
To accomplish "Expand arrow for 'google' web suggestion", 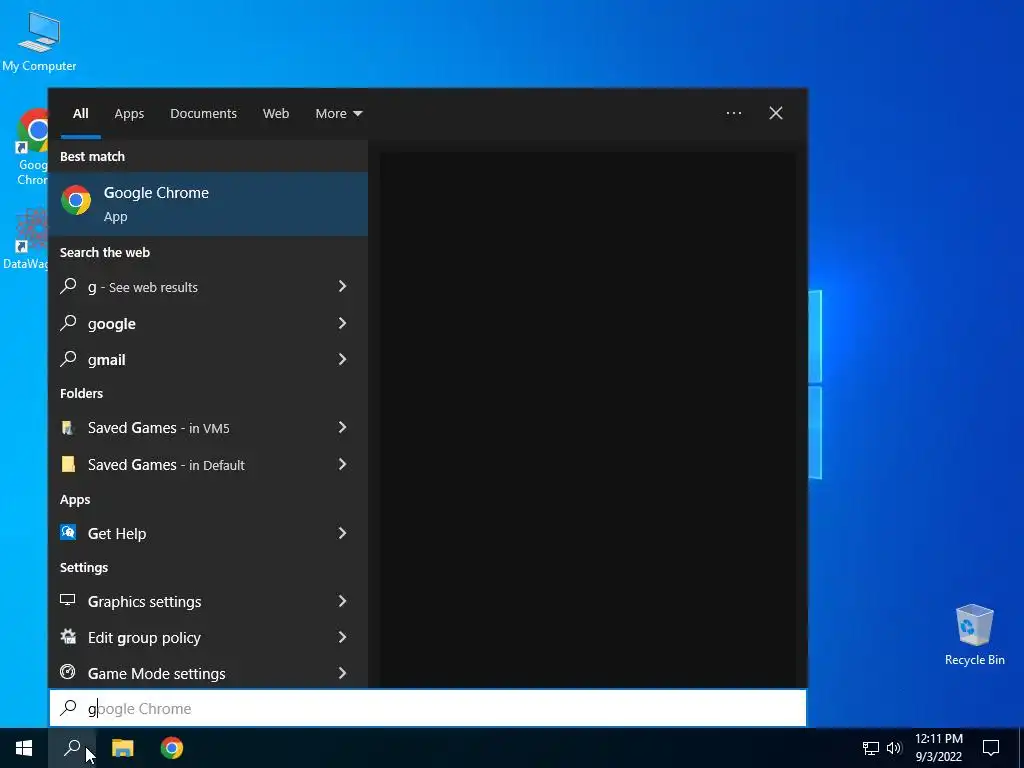I will [342, 323].
